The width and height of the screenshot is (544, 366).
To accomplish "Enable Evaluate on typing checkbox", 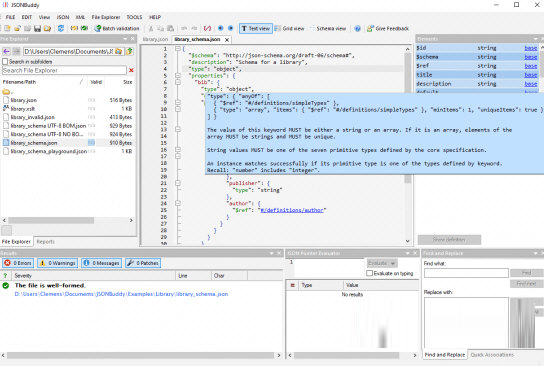I will (369, 273).
